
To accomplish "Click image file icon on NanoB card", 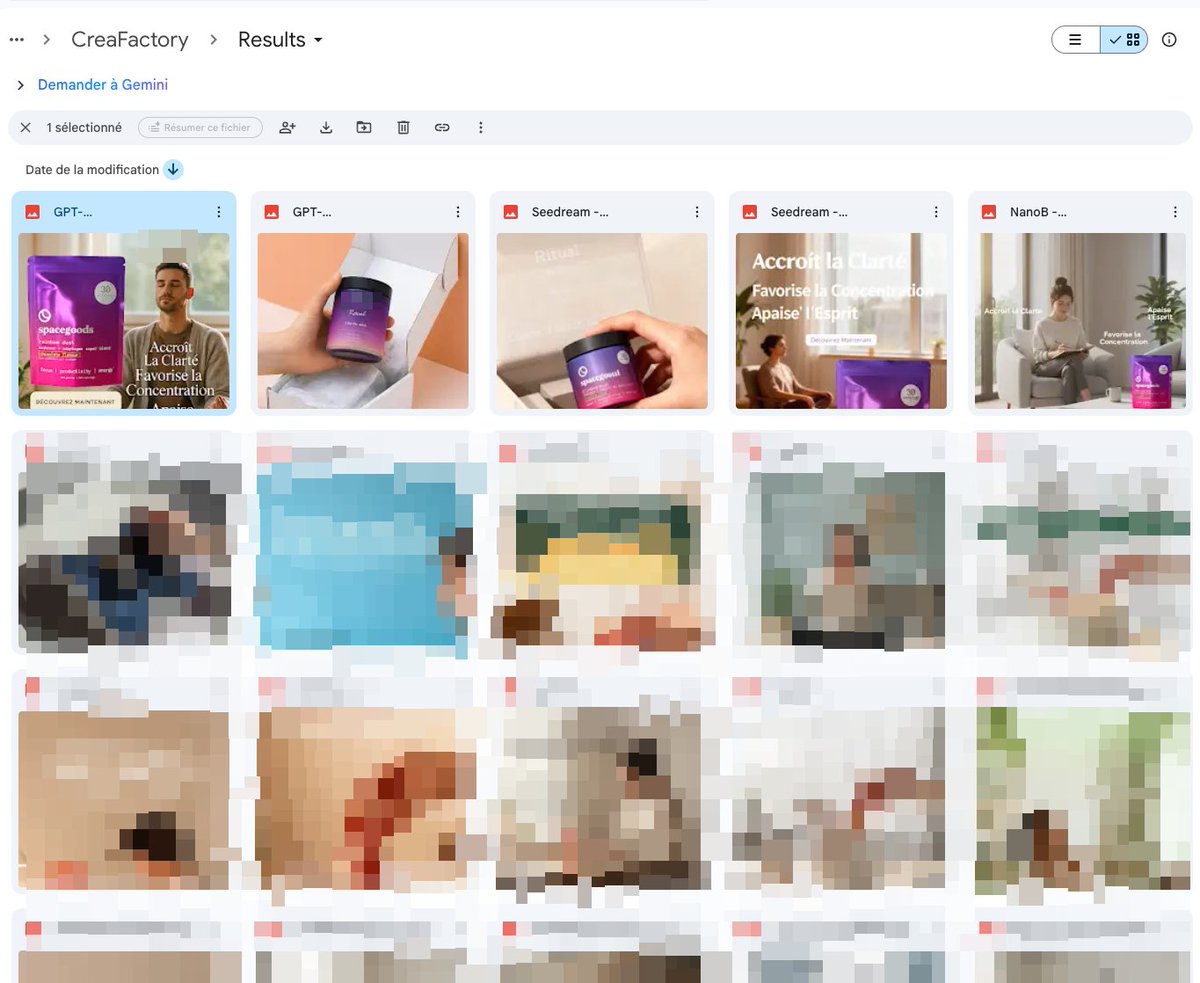I will tap(989, 212).
